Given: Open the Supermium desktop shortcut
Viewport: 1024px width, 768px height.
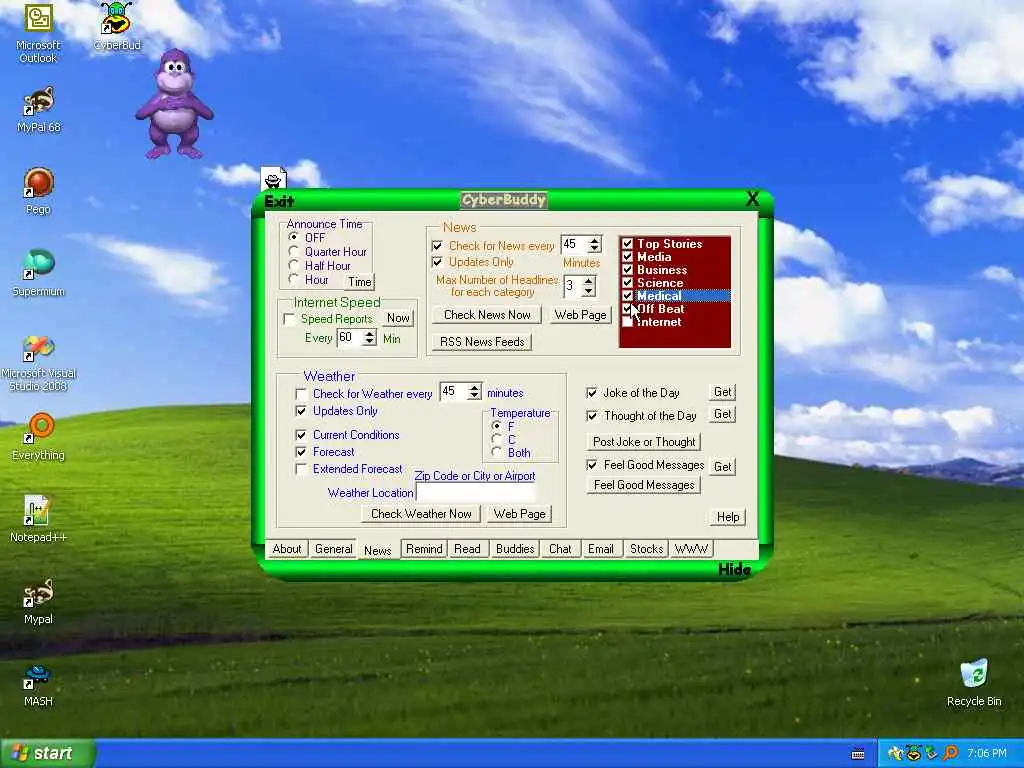Looking at the screenshot, I should [x=38, y=274].
